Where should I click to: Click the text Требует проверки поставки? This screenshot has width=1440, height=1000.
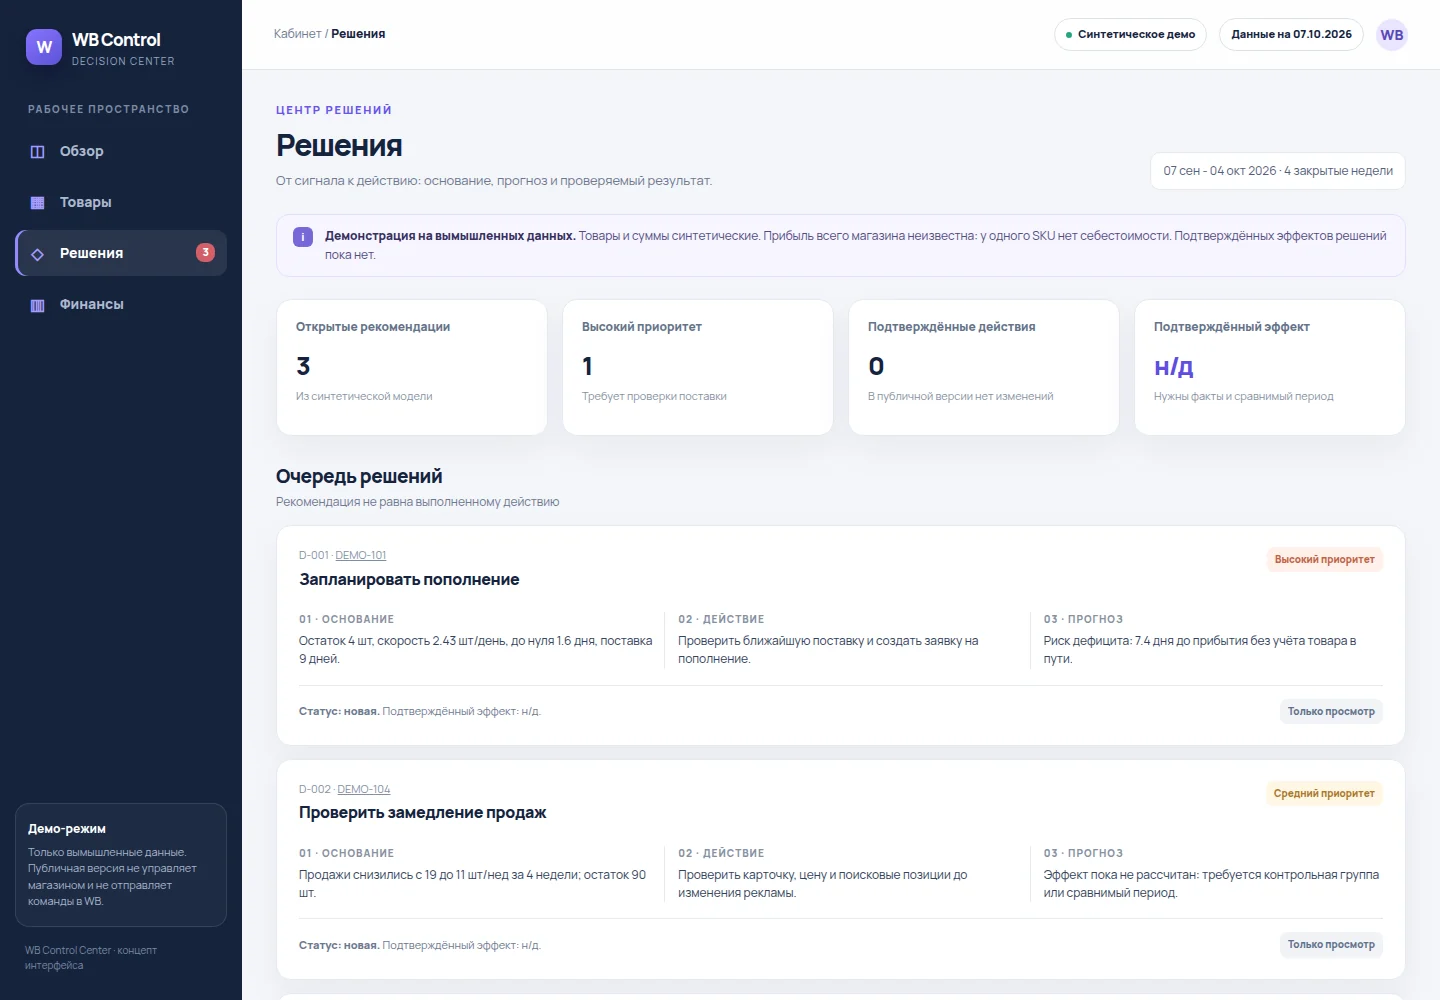(654, 397)
